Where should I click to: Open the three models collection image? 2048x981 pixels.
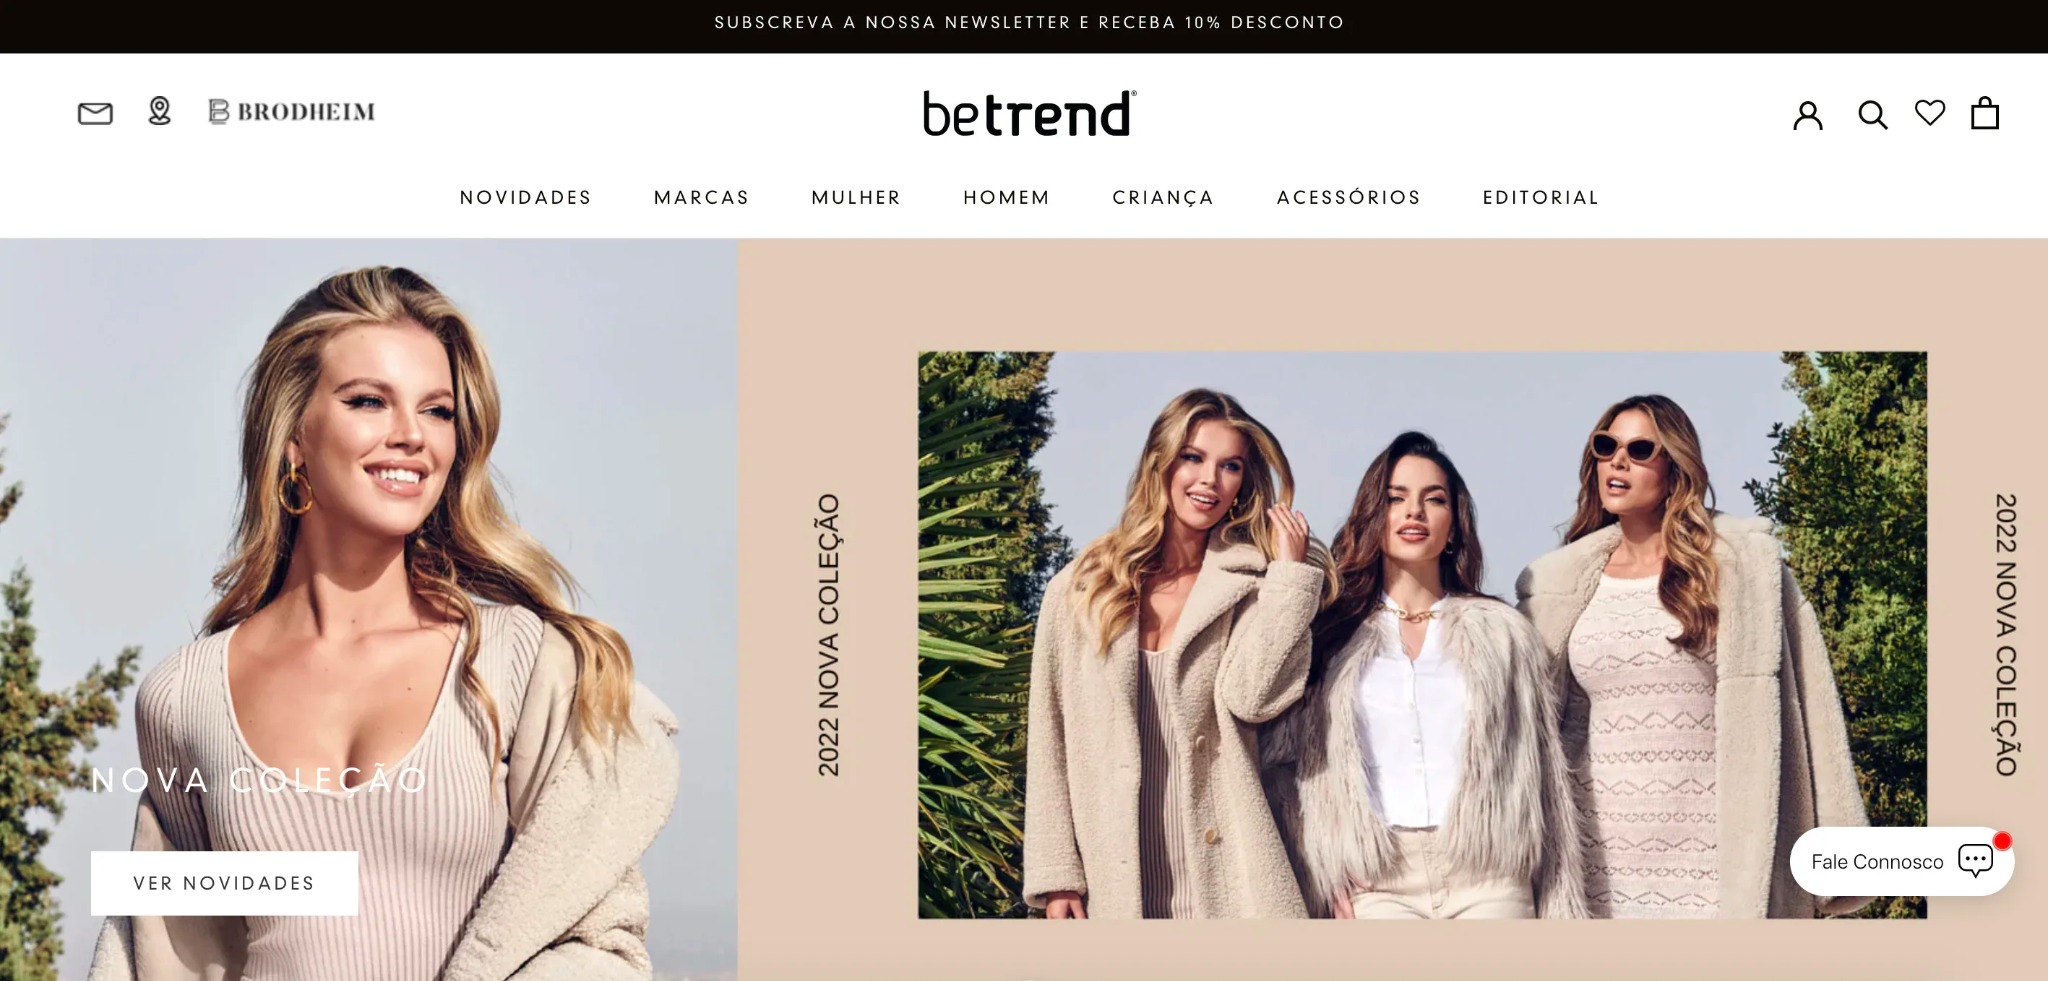pyautogui.click(x=1422, y=635)
